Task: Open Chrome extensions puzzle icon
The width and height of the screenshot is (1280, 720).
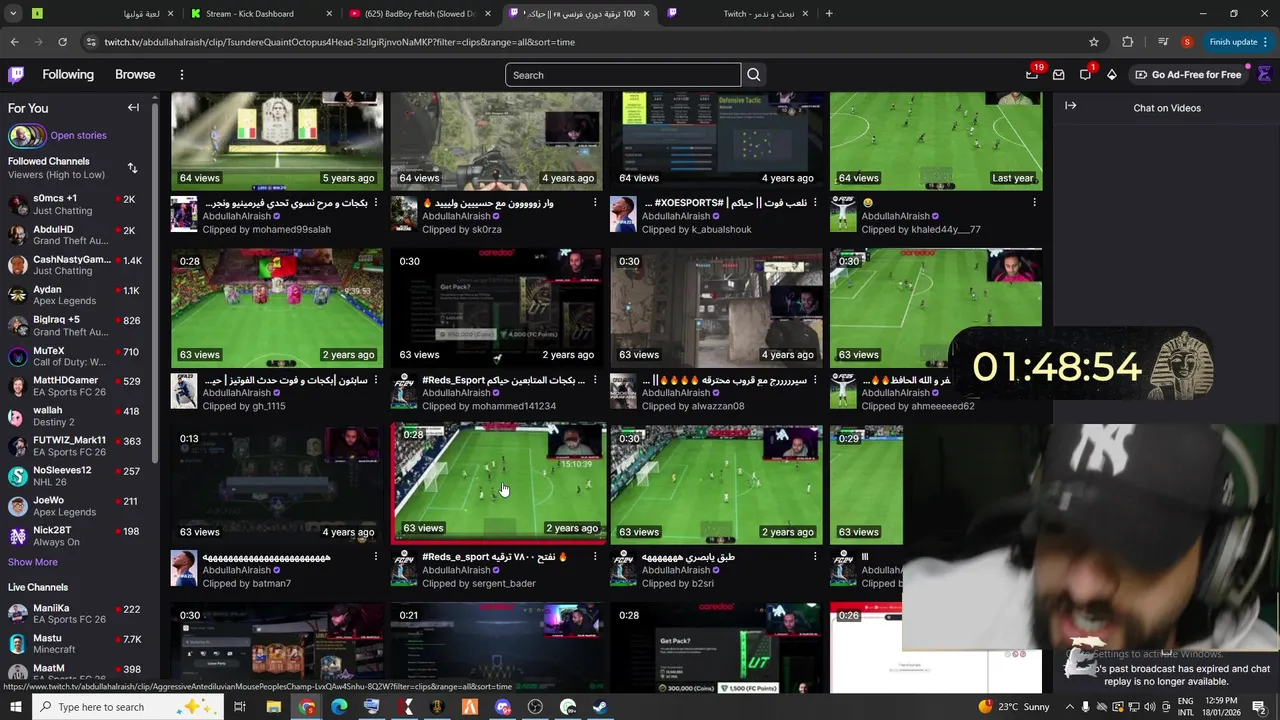Action: pyautogui.click(x=1128, y=42)
